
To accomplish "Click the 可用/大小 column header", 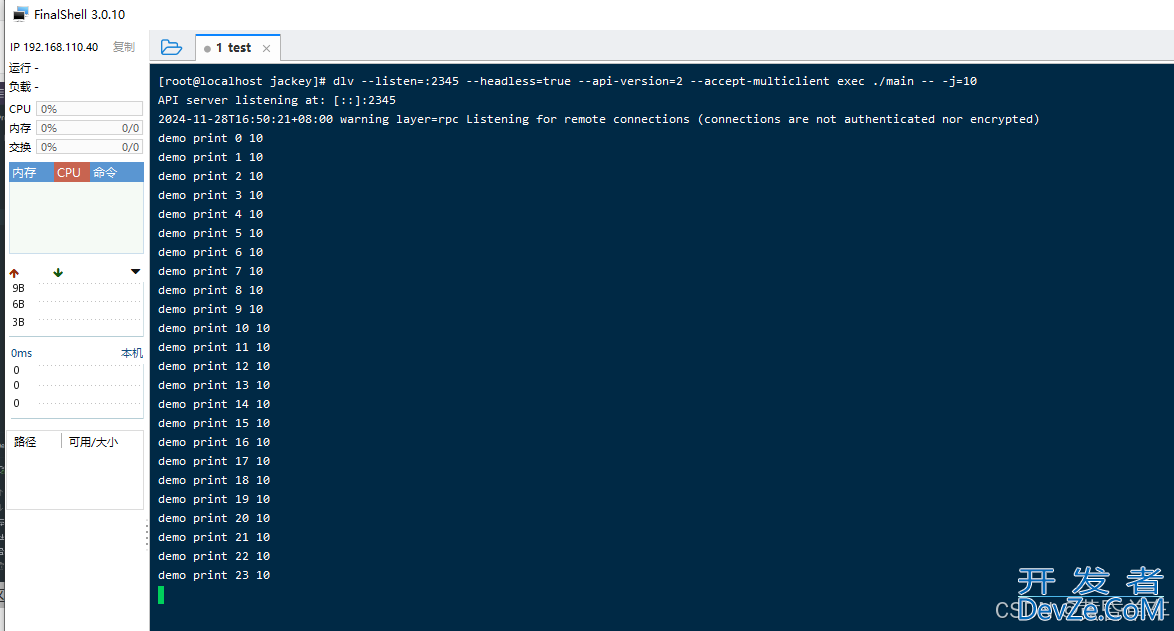I will tap(94, 442).
